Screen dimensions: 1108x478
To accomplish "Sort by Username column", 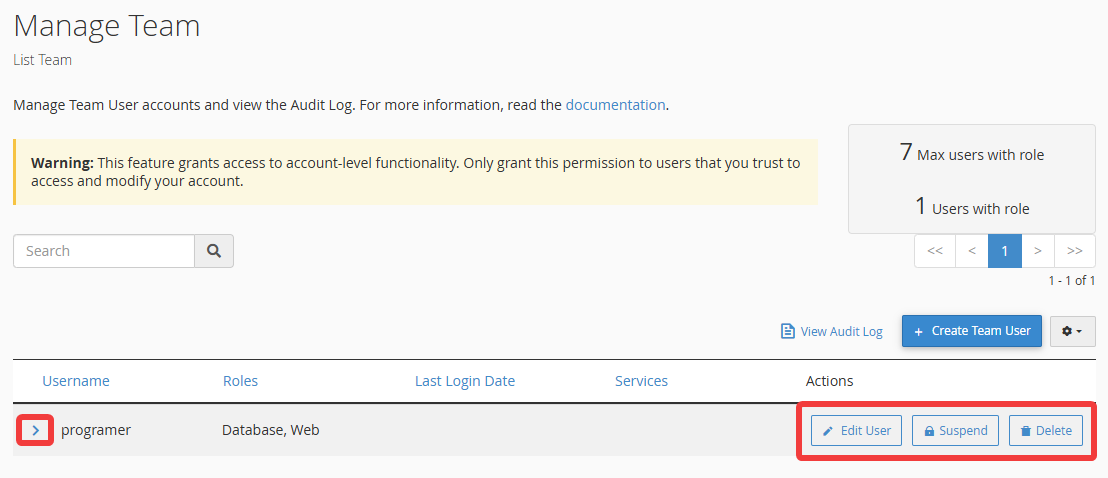I will click(x=76, y=381).
